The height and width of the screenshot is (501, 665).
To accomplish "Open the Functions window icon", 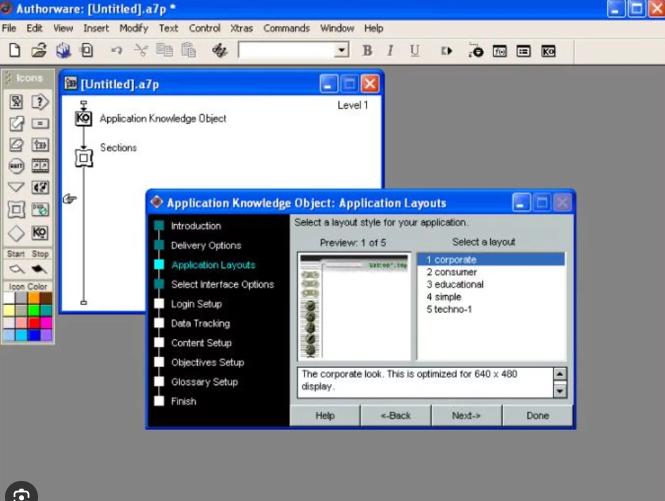I will [x=500, y=51].
